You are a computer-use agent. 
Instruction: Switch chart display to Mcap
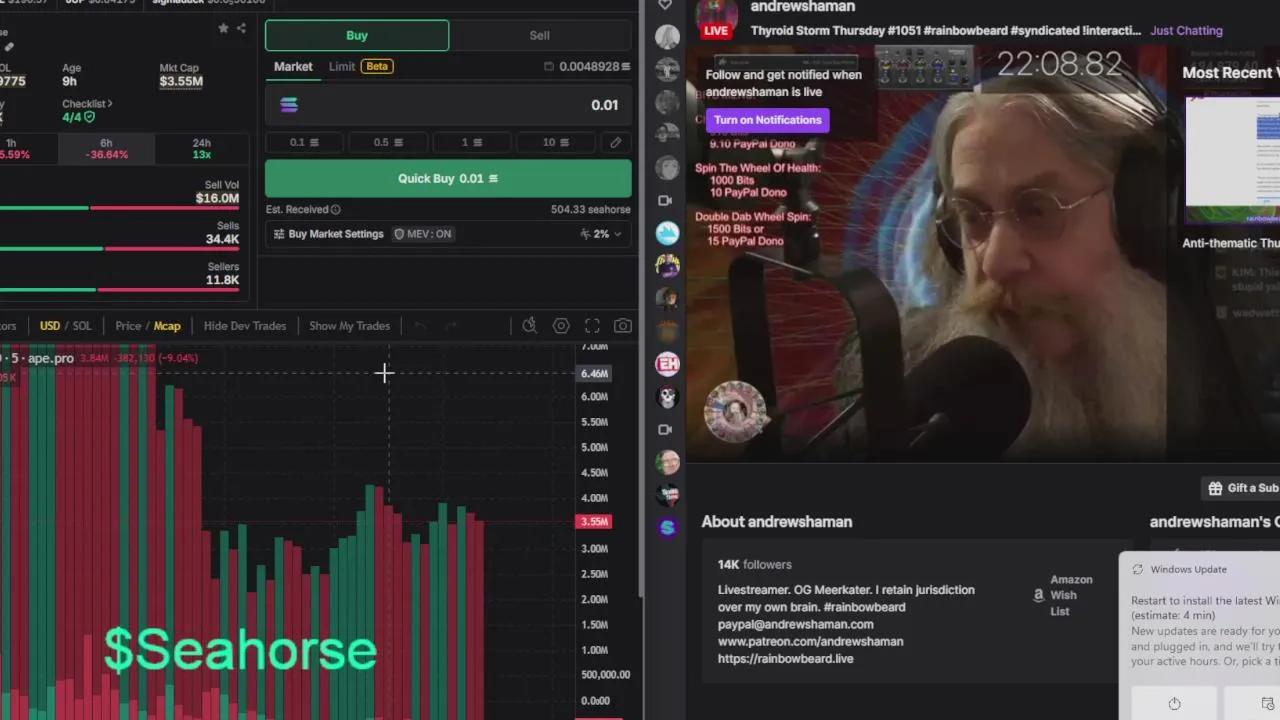point(167,326)
